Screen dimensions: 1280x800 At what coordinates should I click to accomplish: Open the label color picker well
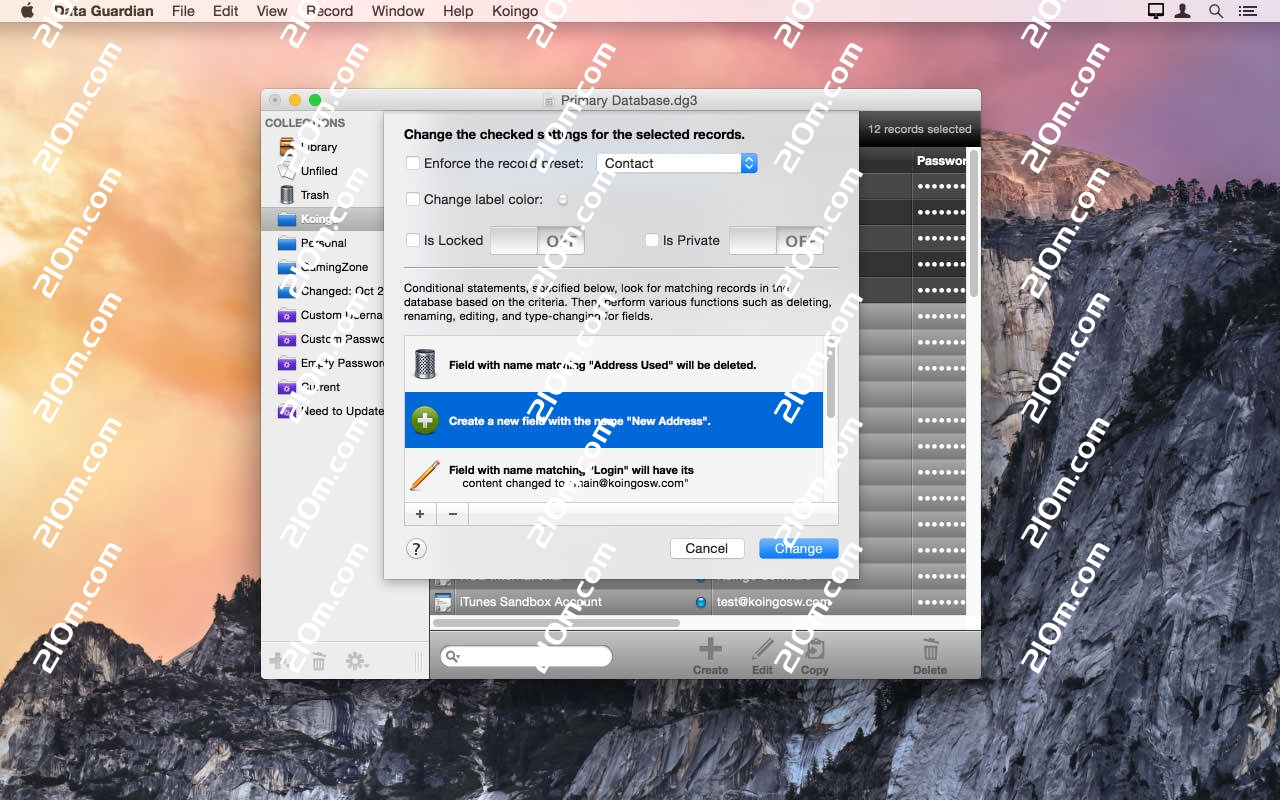click(x=563, y=199)
